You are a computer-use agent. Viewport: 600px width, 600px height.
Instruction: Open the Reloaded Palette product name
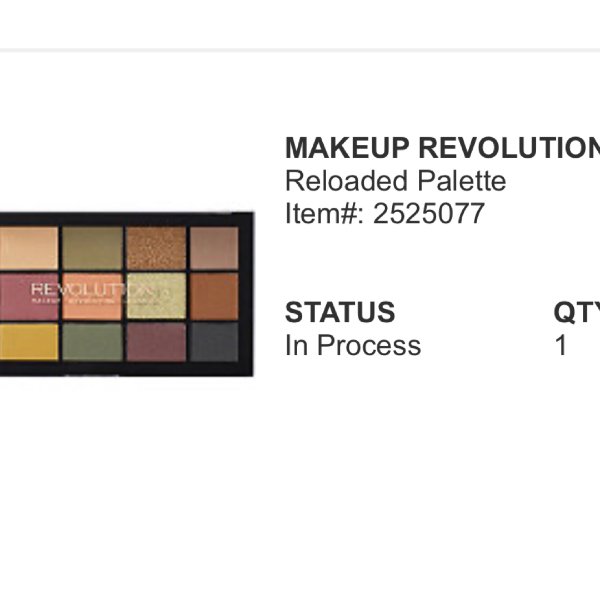coord(396,181)
